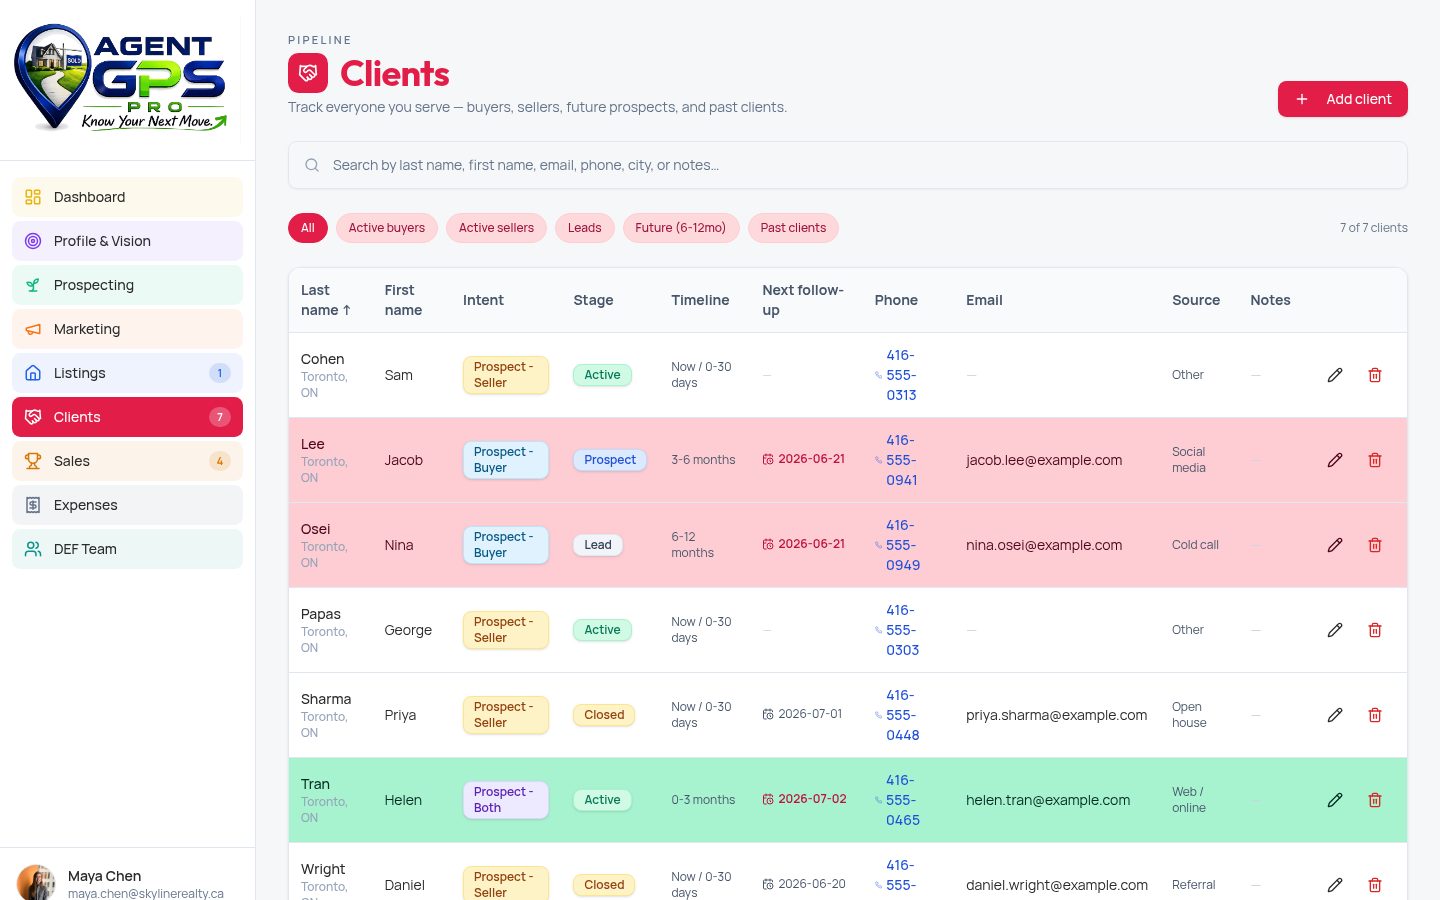Viewport: 1440px width, 900px height.
Task: Click jacob.lee@example.com email
Action: pyautogui.click(x=1044, y=460)
